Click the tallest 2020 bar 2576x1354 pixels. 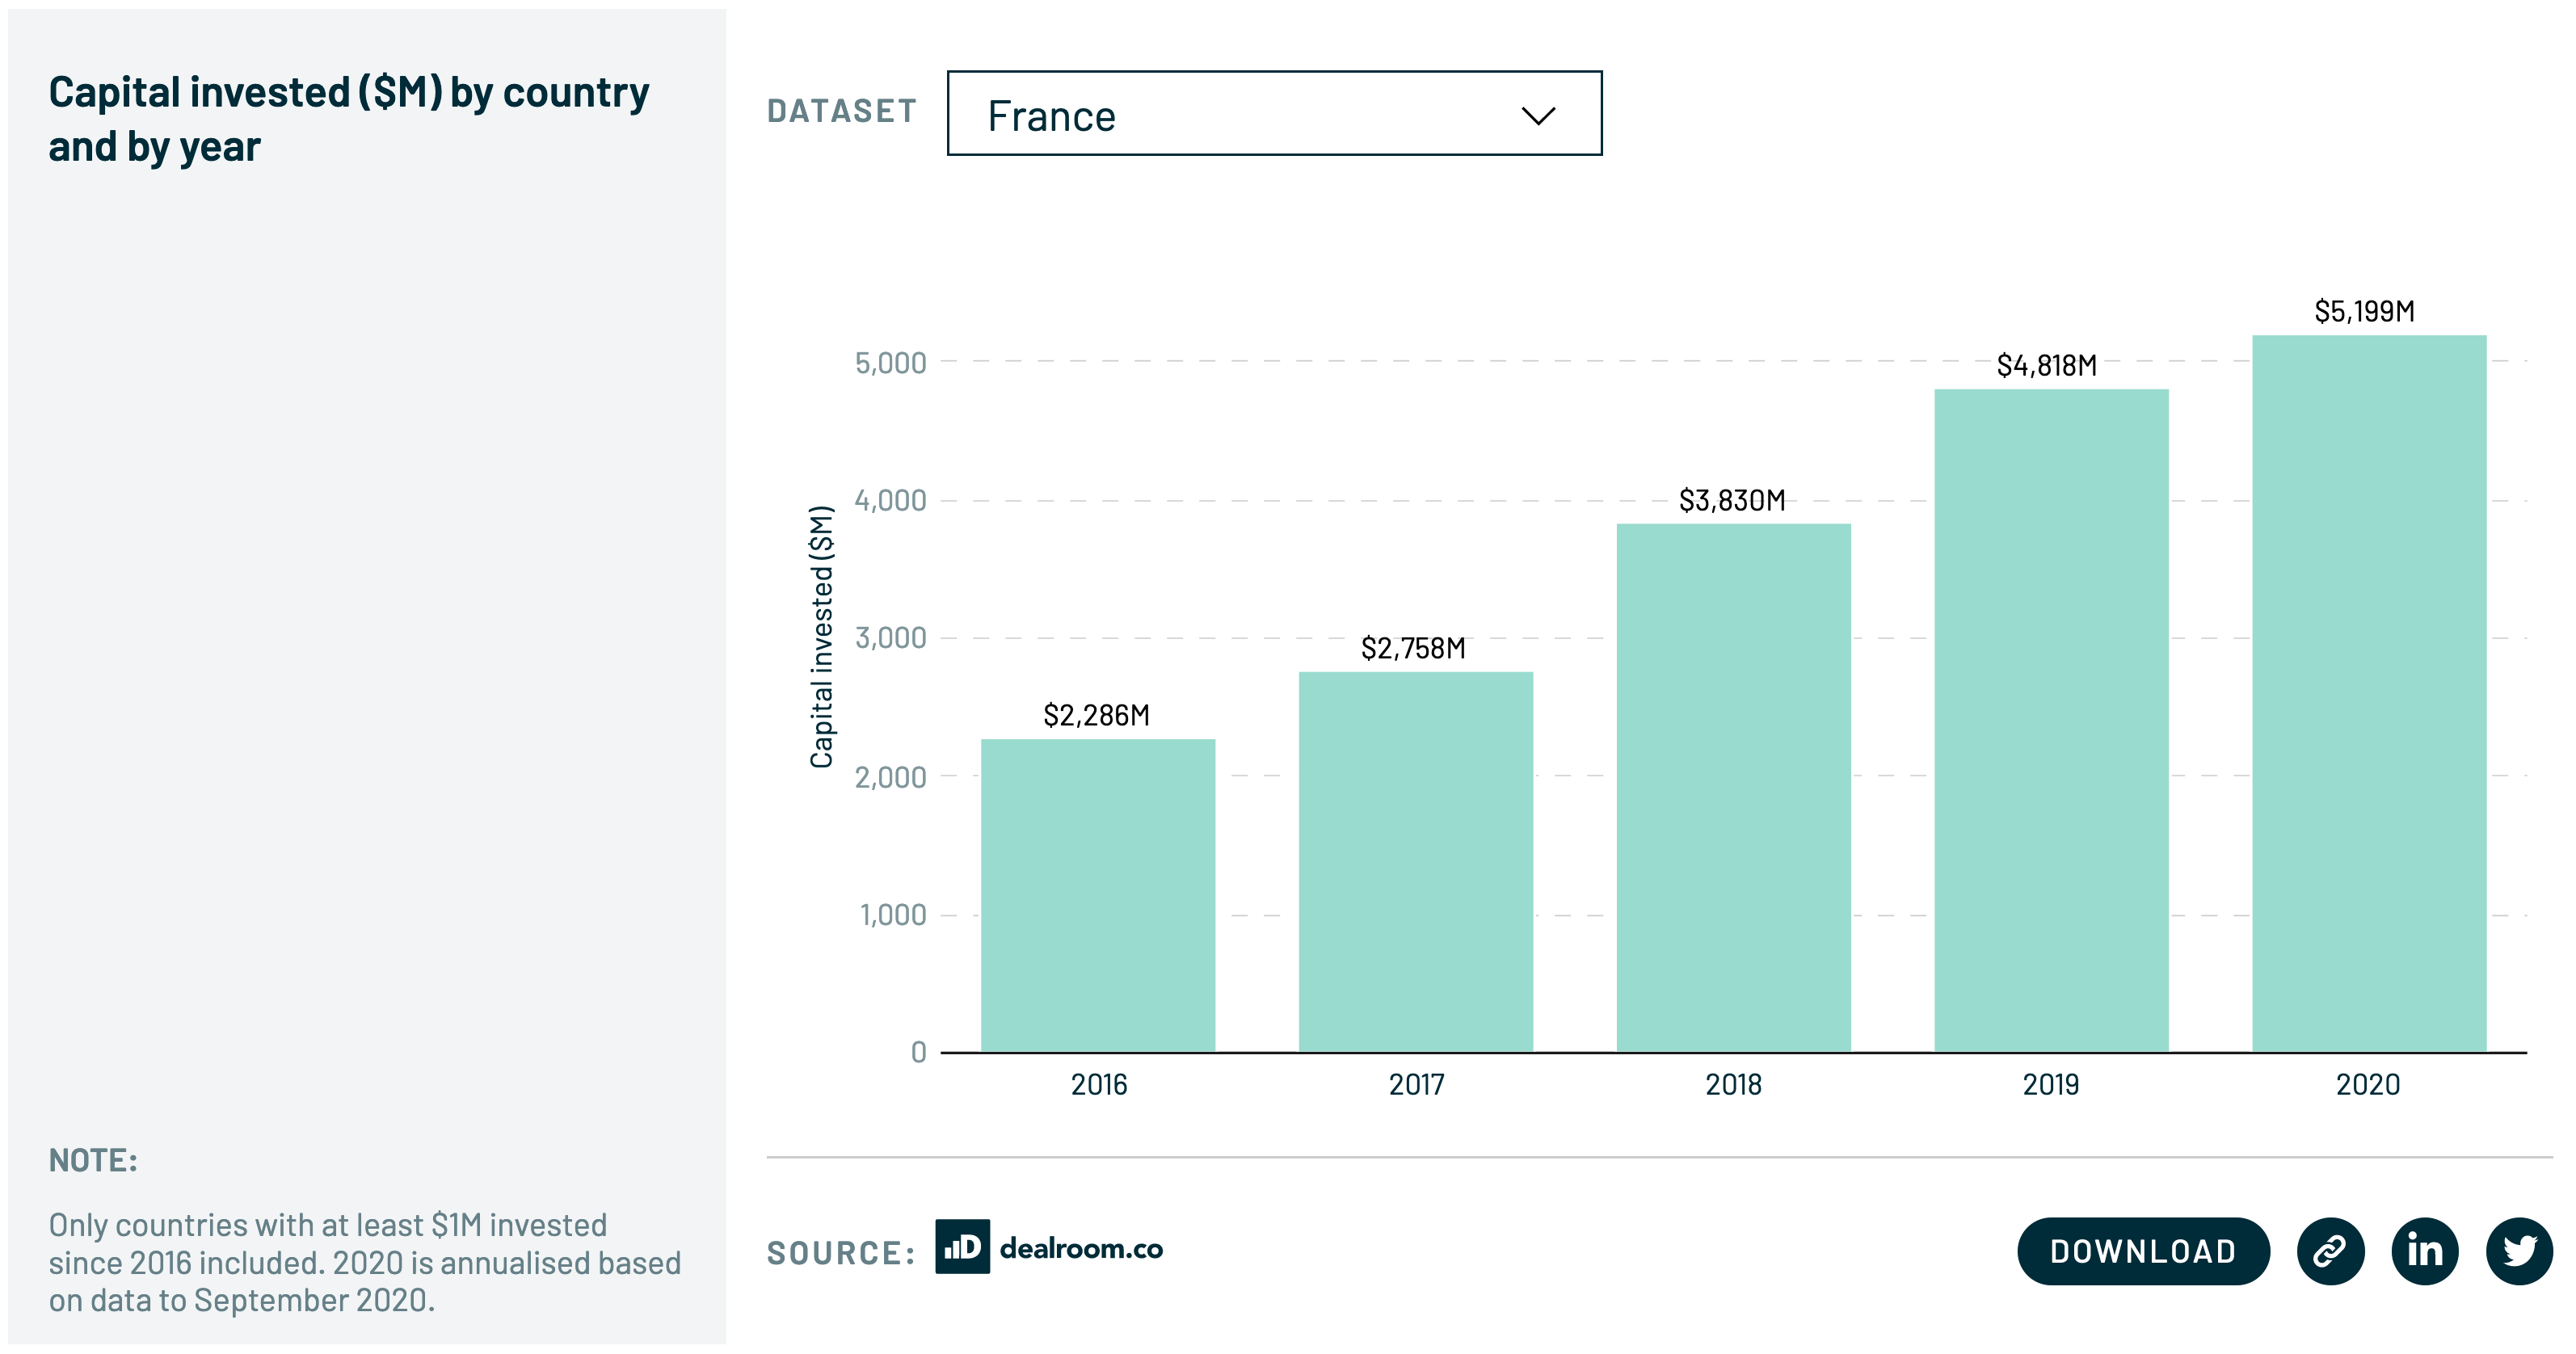pos(2368,693)
